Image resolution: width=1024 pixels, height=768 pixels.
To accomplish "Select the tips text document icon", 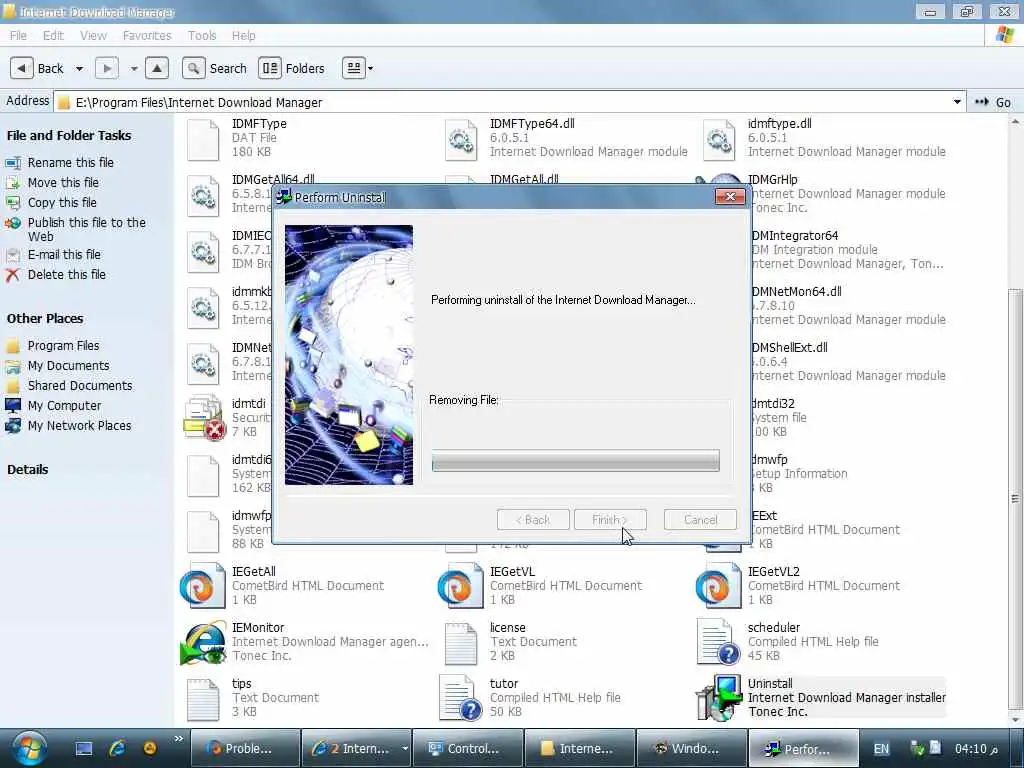I will [x=203, y=699].
